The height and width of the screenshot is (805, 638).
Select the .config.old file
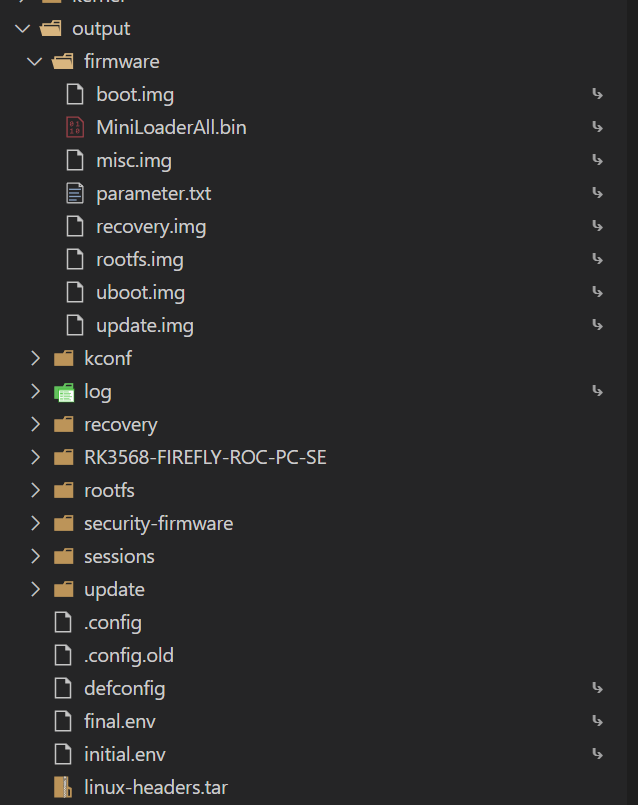coord(129,655)
